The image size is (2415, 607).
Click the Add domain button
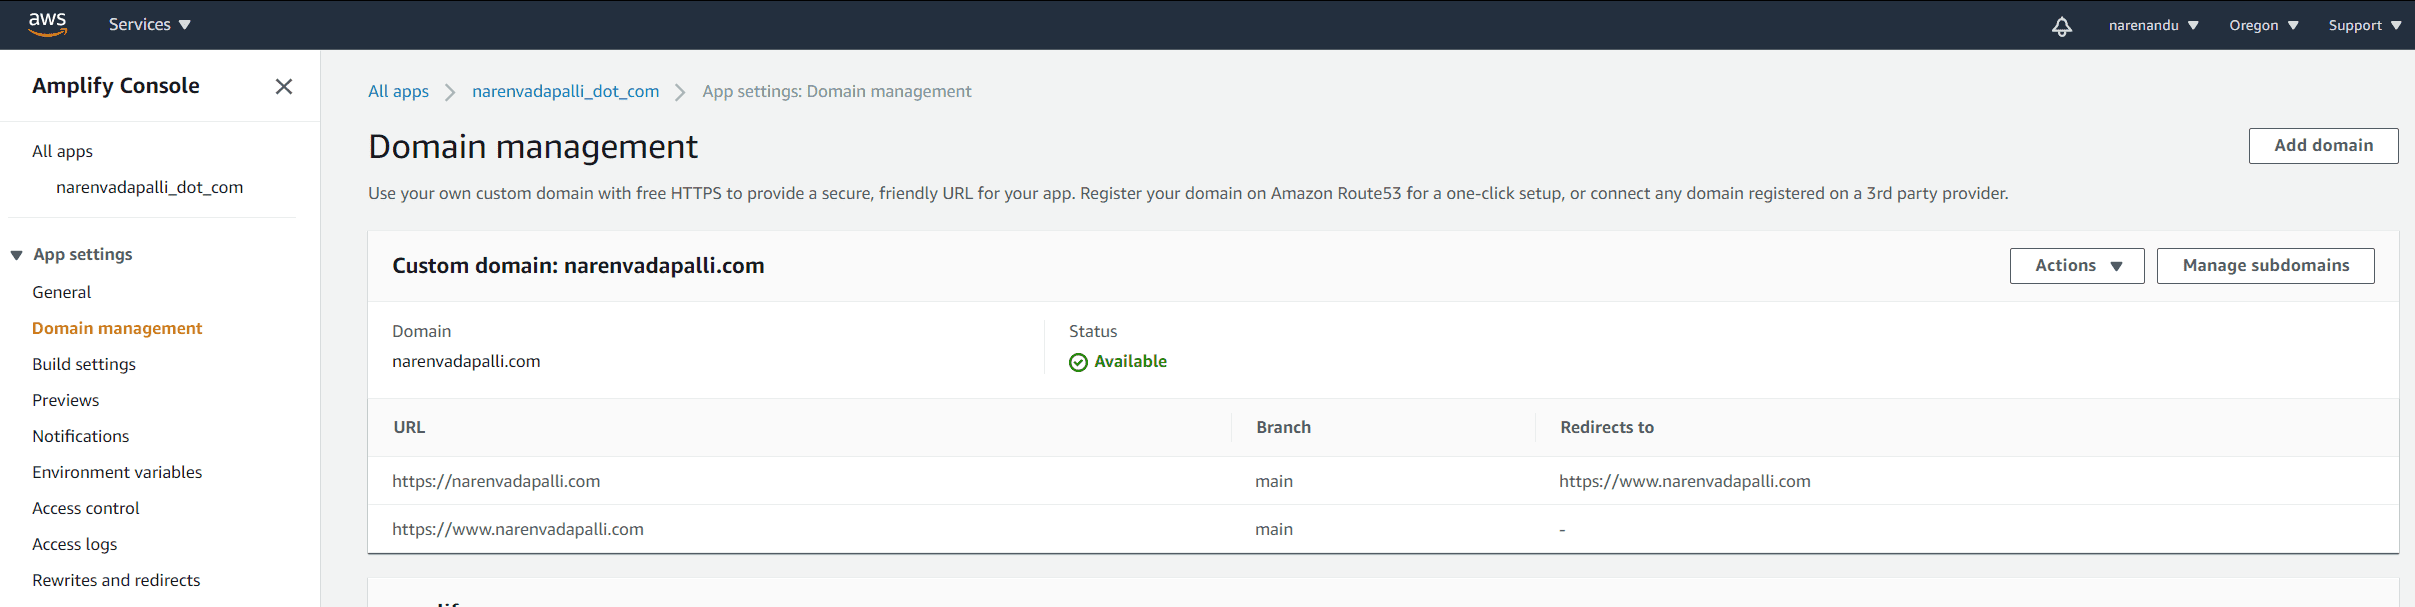2323,146
